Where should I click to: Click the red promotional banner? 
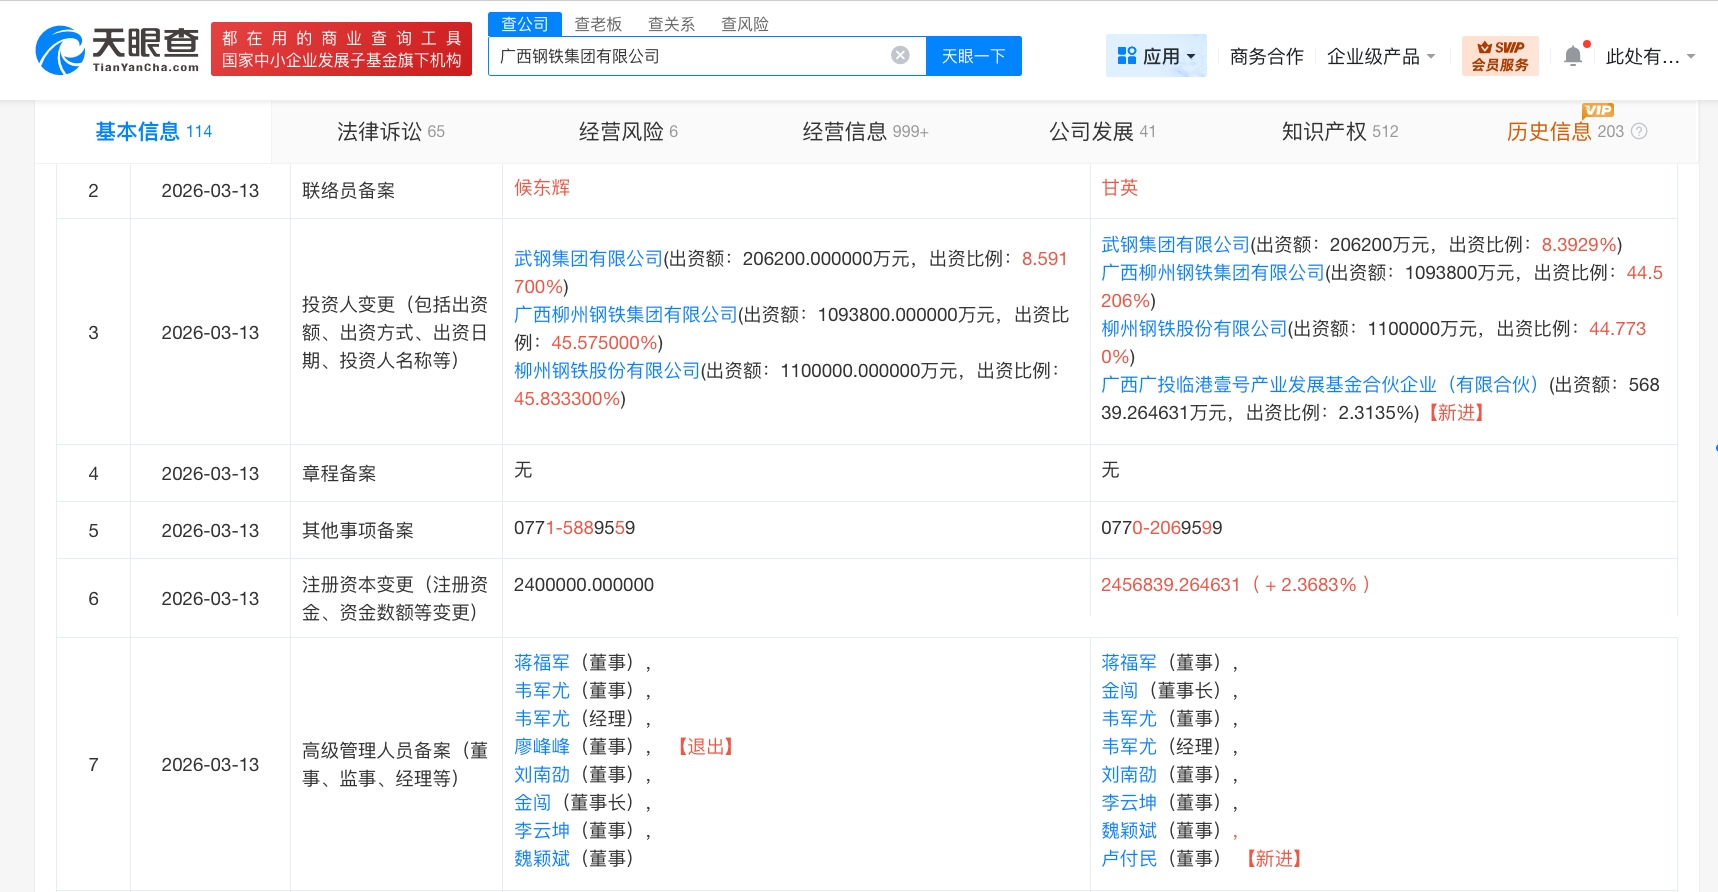point(341,50)
